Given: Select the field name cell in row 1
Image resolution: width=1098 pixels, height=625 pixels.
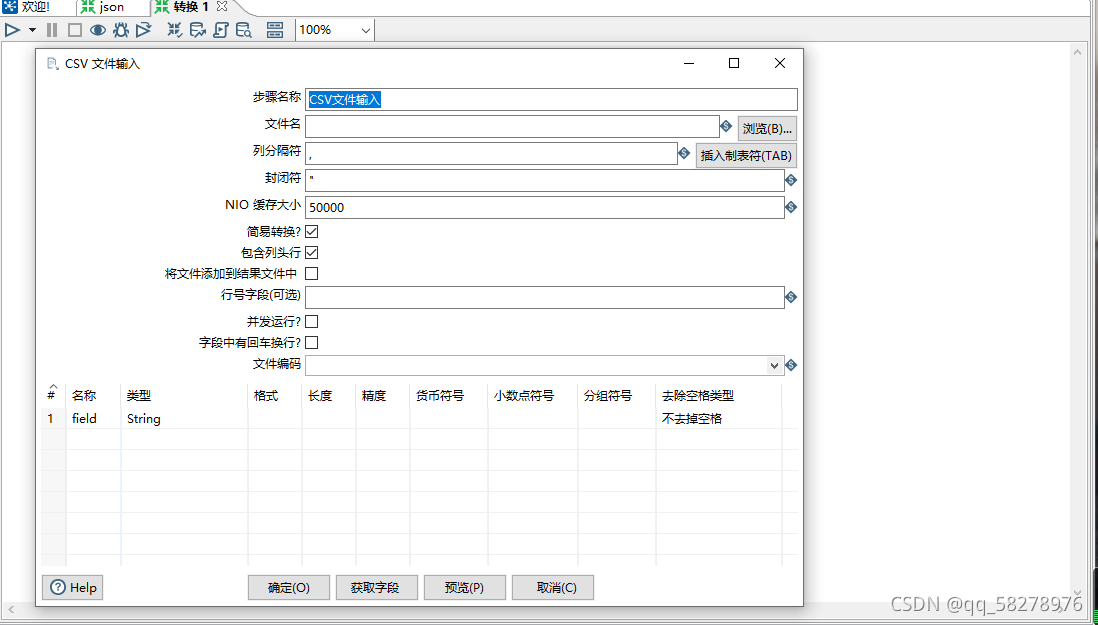Looking at the screenshot, I should (x=93, y=419).
